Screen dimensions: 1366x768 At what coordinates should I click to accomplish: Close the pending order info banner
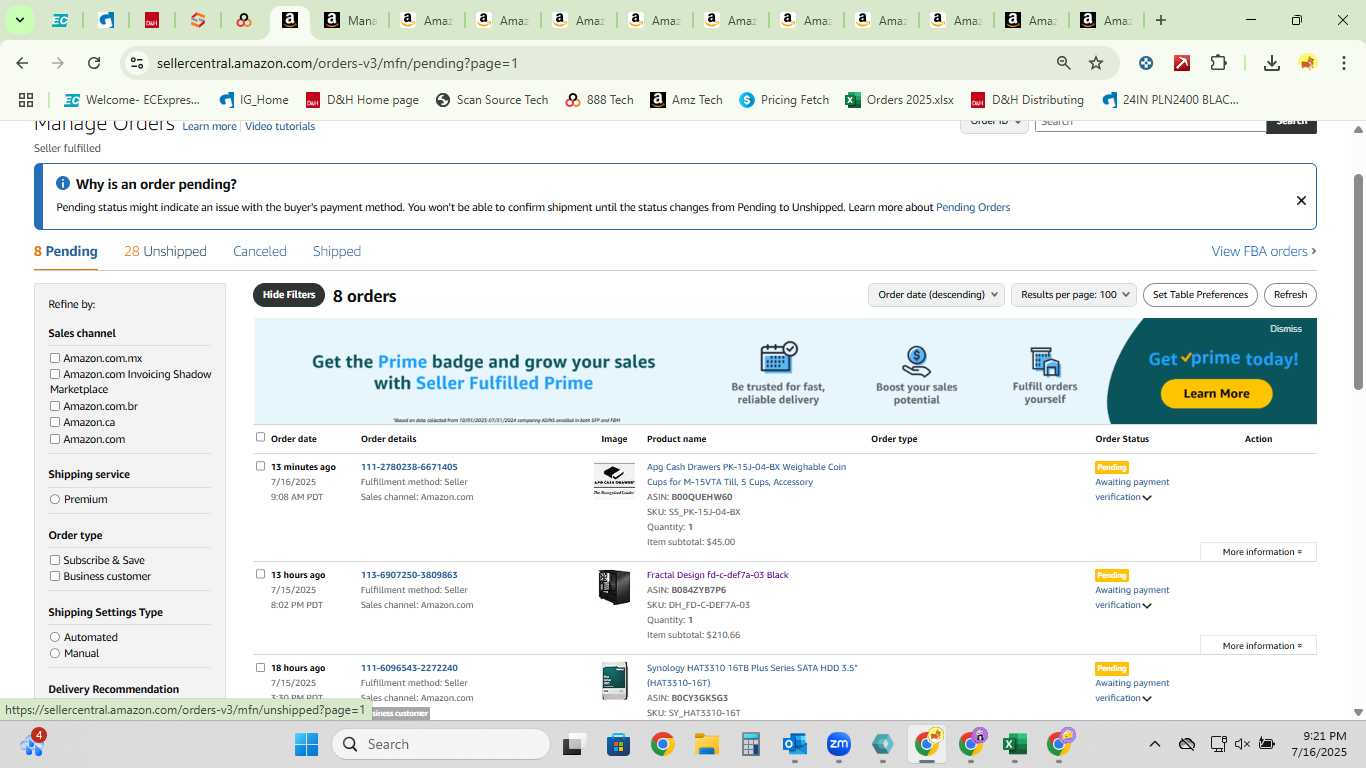coord(1301,200)
